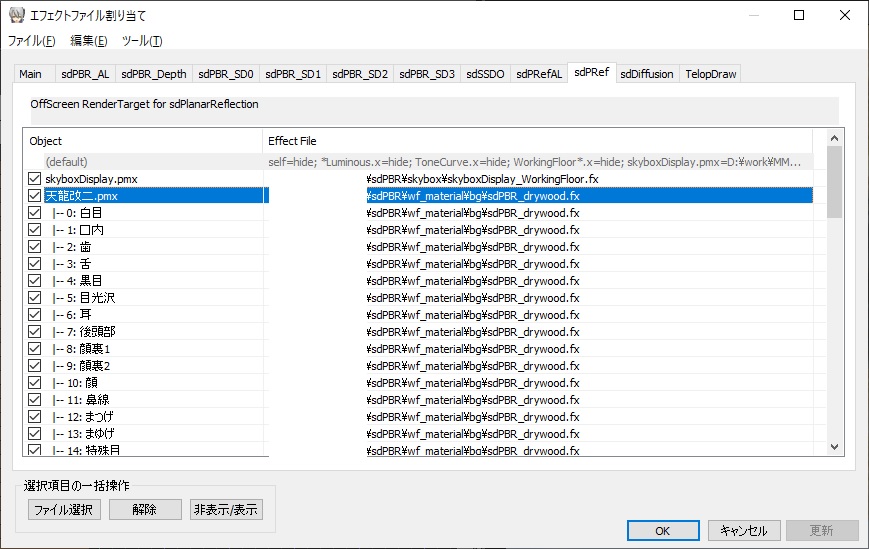Toggle the '10: 顔' material checkbox
Screen dimensions: 869x549
click(x=35, y=383)
